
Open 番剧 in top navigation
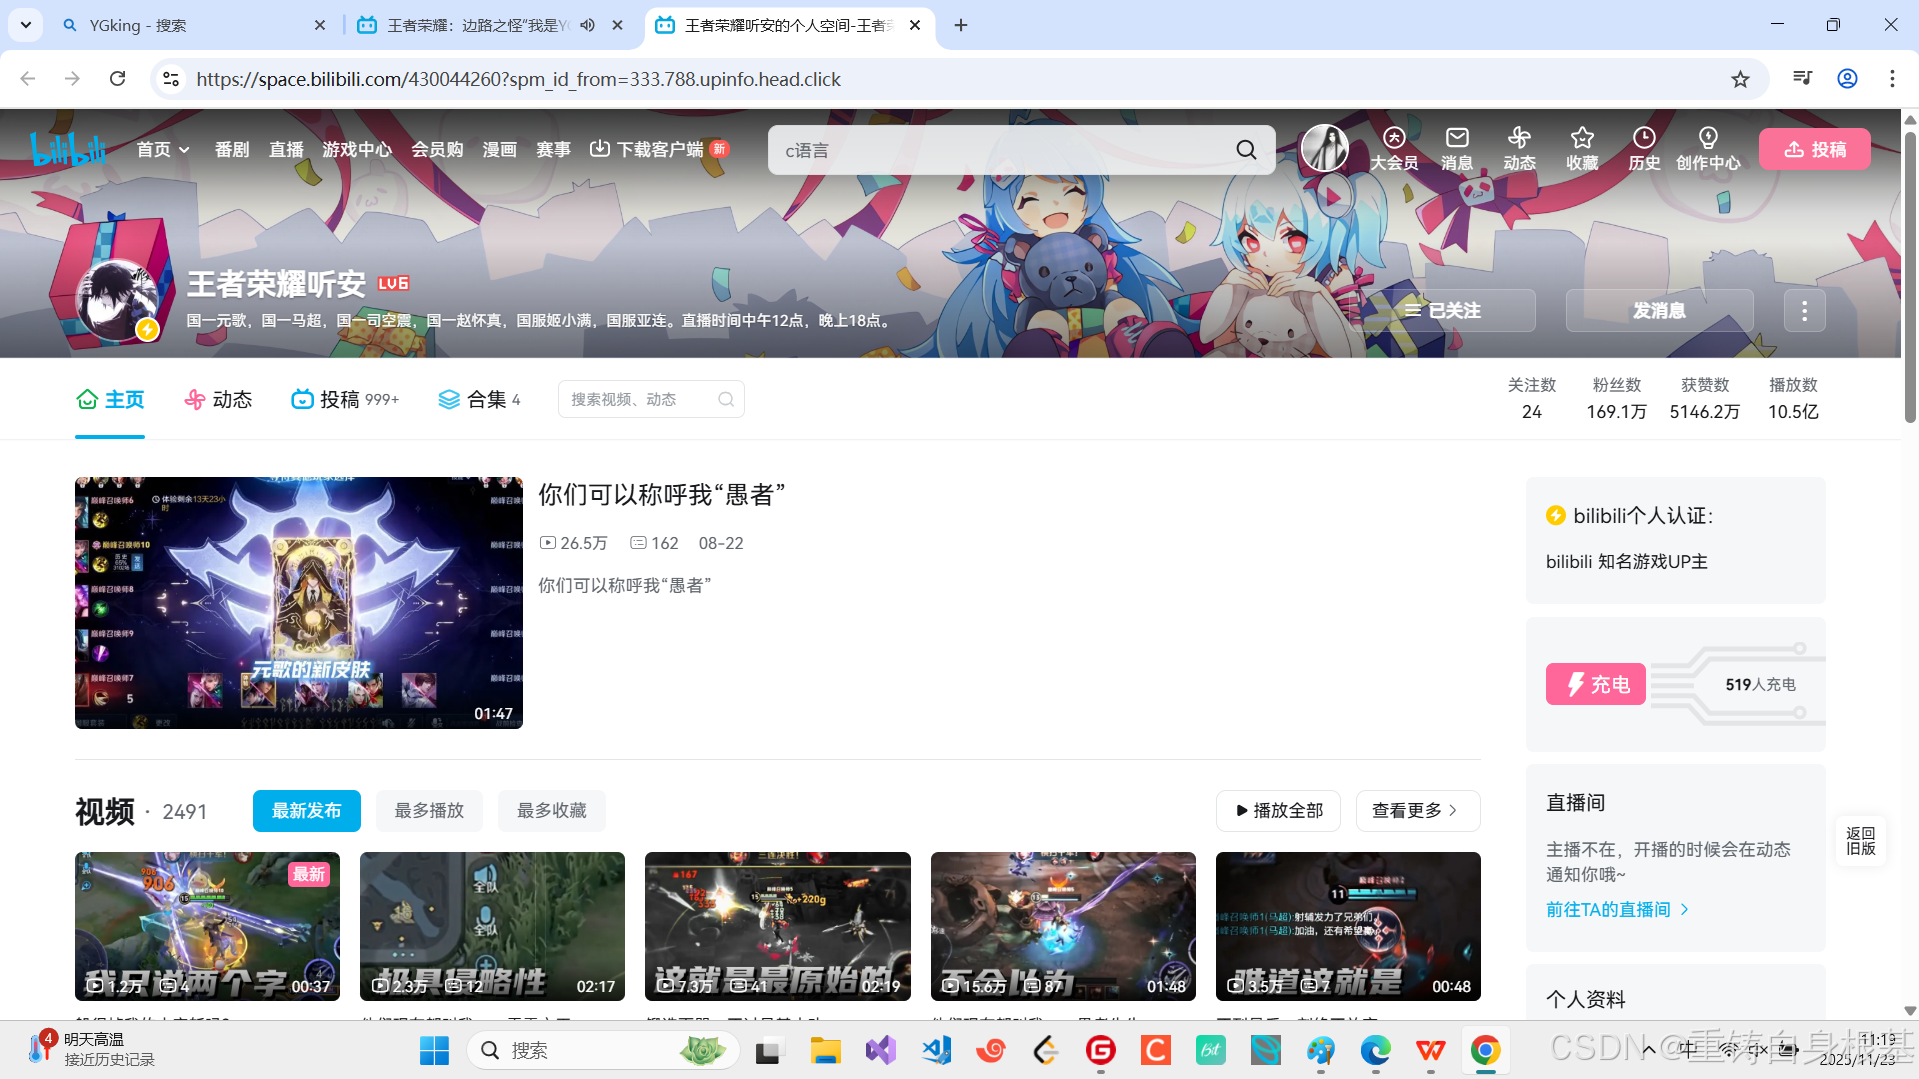(x=232, y=149)
